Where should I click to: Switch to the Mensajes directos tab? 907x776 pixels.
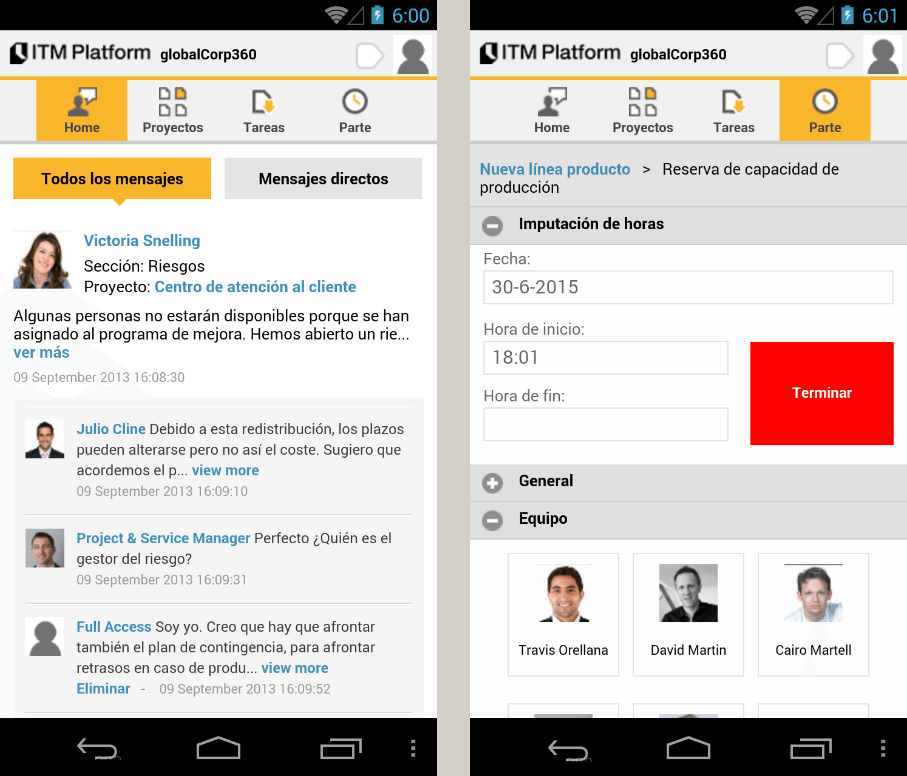pos(322,177)
